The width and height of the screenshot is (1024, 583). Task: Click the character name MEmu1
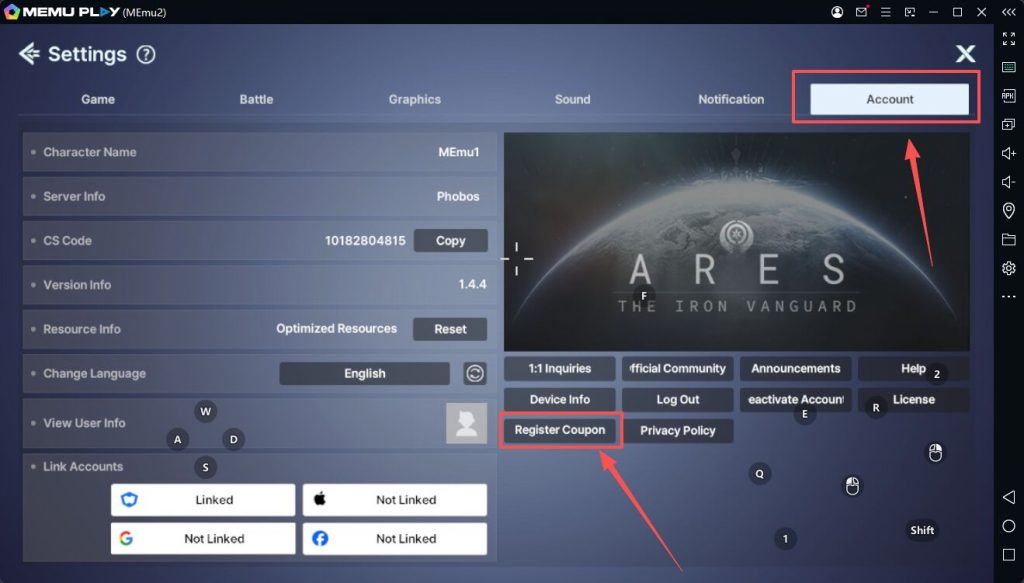(x=458, y=152)
